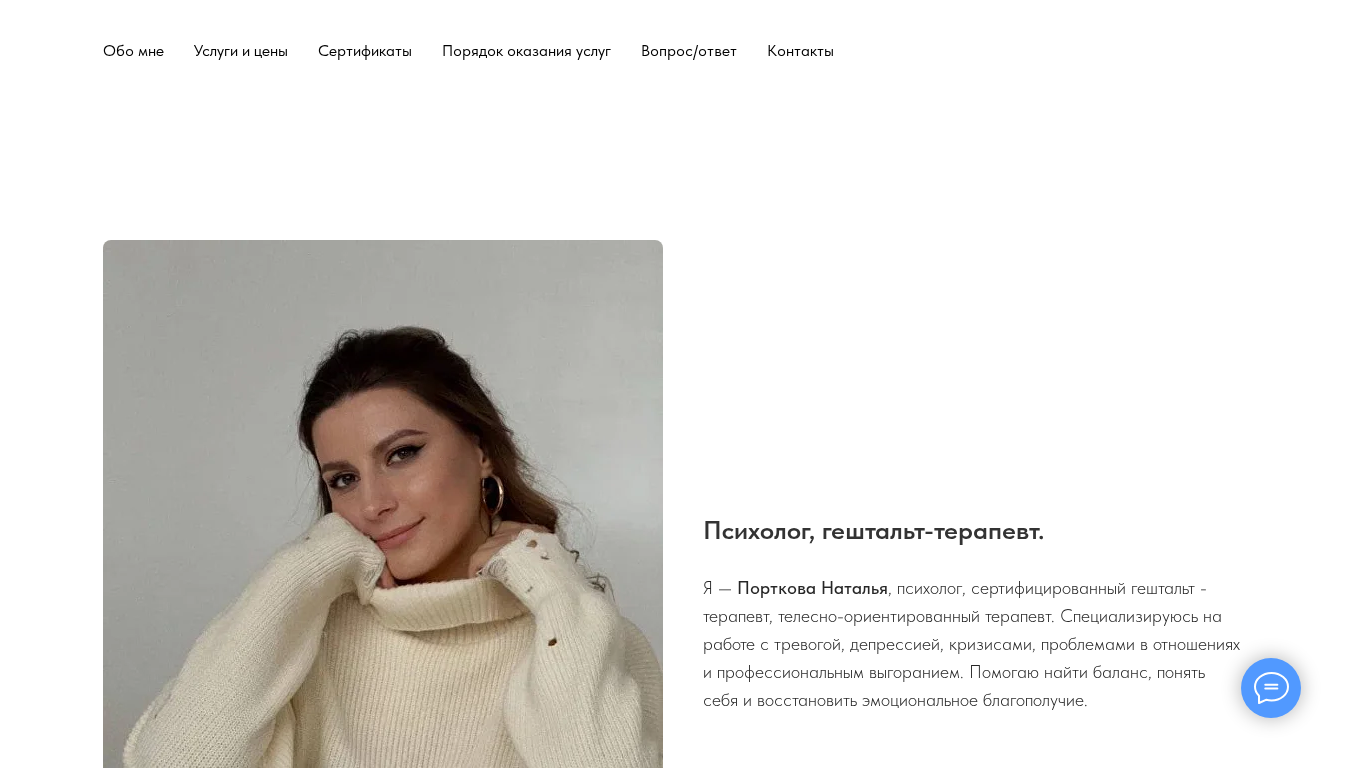The image size is (1366, 768).
Task: Click the 'Контакты' navigation link
Action: click(800, 51)
